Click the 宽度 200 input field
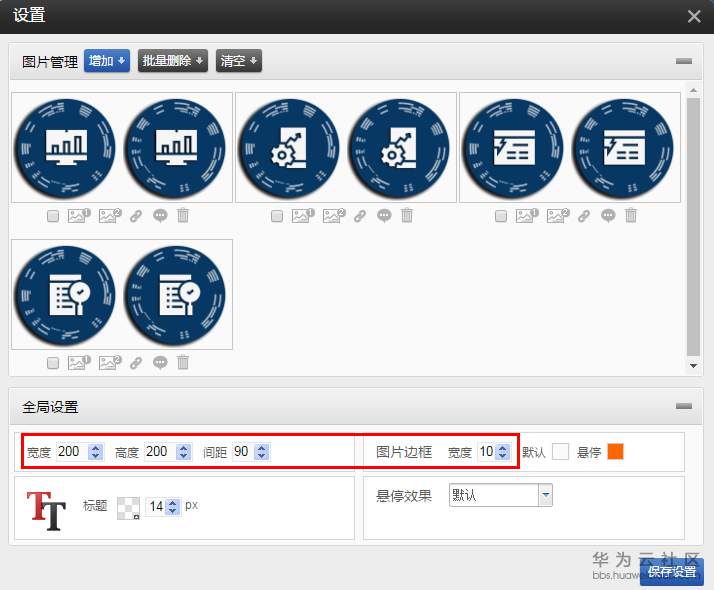 tap(72, 452)
